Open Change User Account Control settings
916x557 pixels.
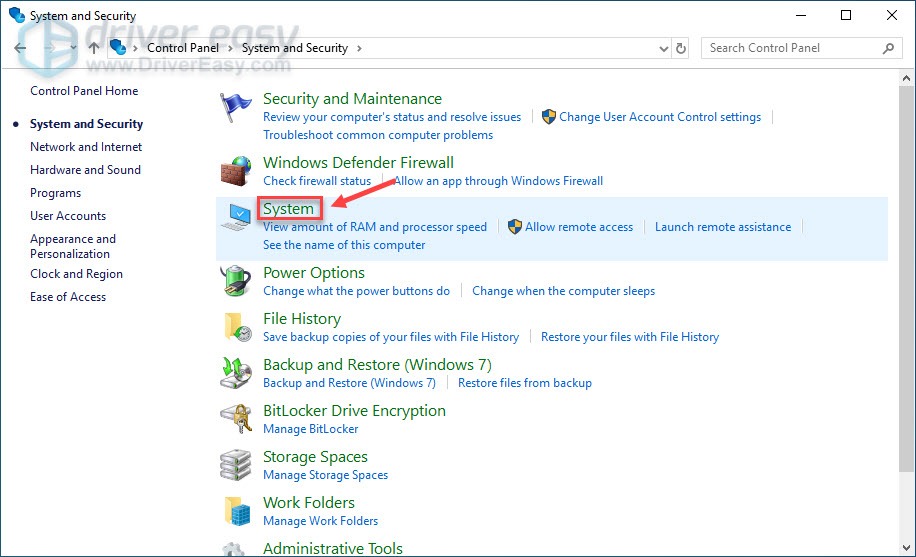click(660, 117)
